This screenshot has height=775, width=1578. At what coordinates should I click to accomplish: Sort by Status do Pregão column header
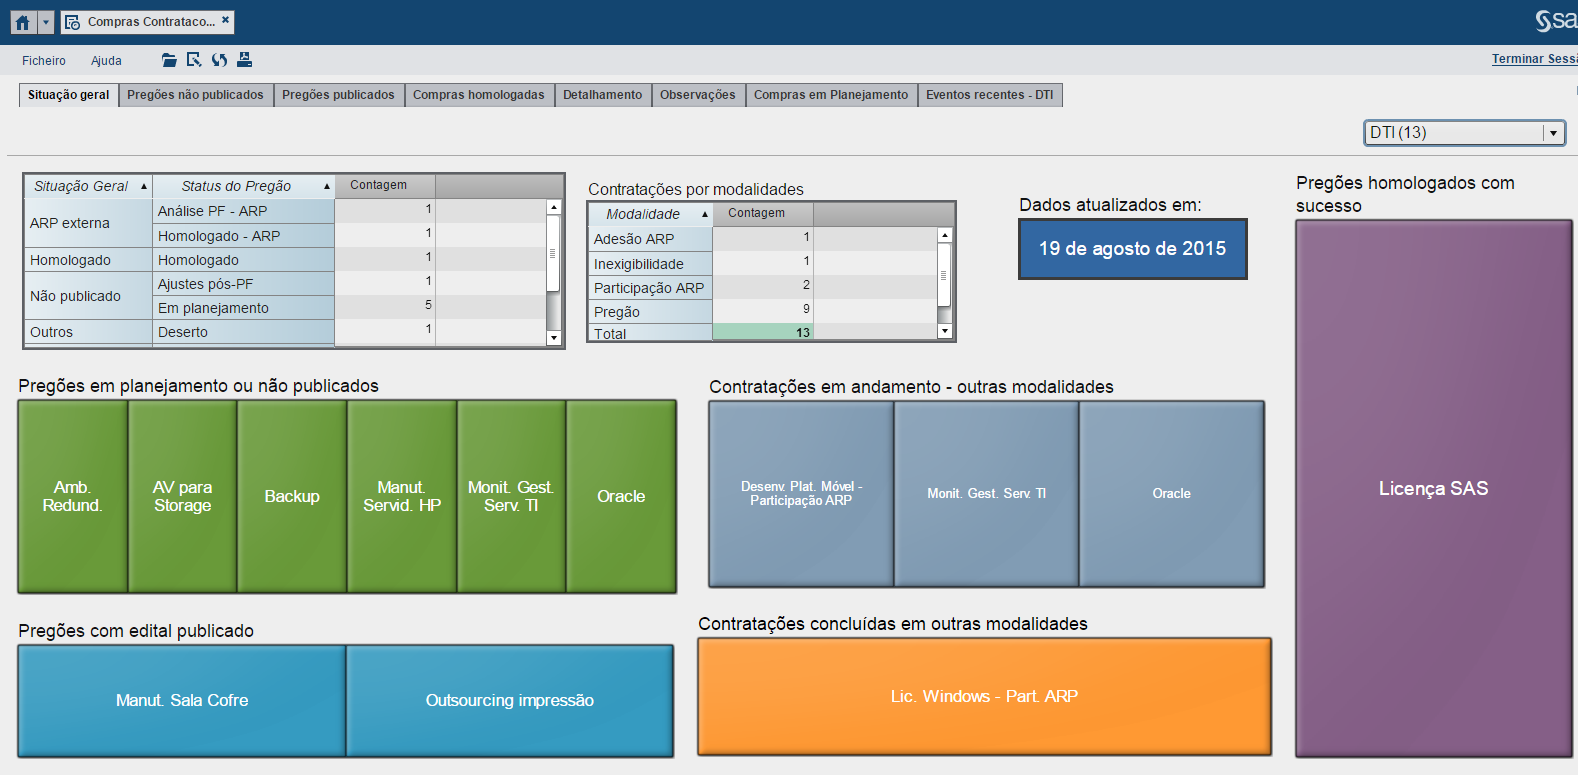(x=243, y=186)
